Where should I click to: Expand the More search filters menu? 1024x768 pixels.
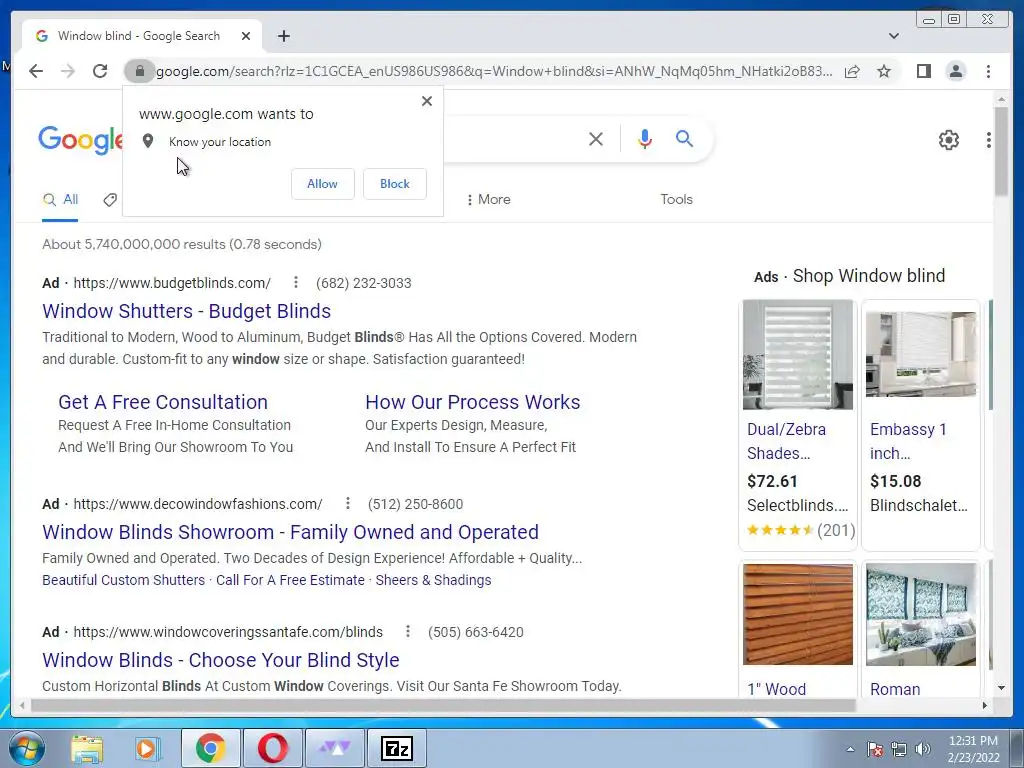coord(488,199)
